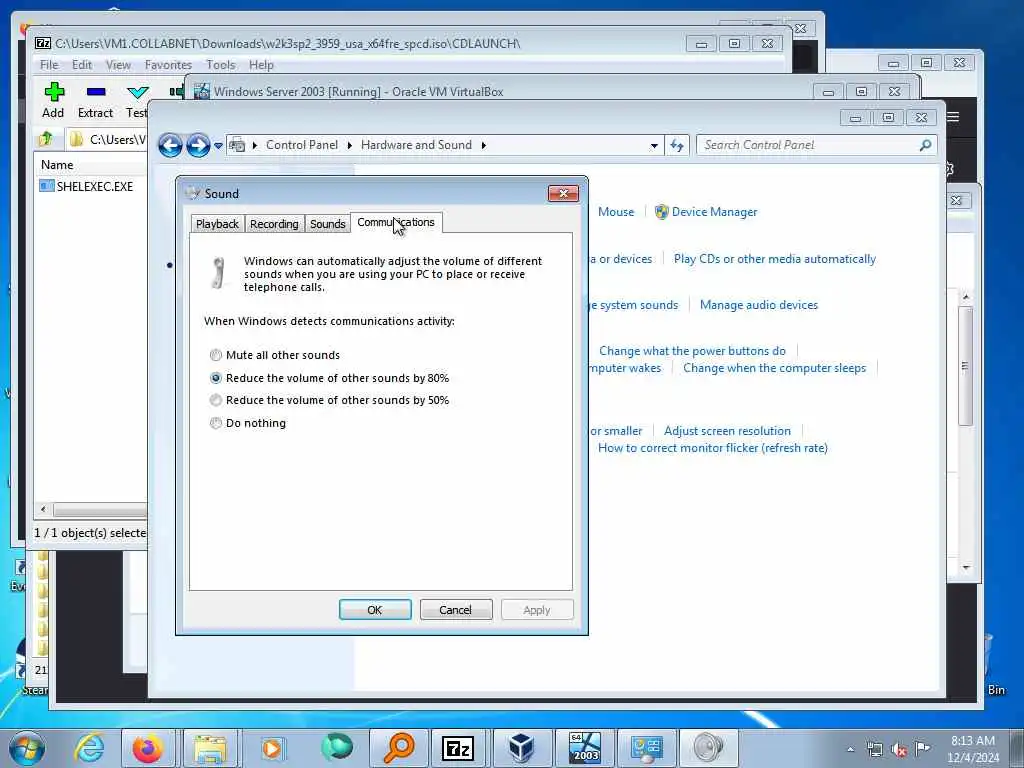1024x768 pixels.
Task: Open 7-Zip Help menu
Action: 261,65
